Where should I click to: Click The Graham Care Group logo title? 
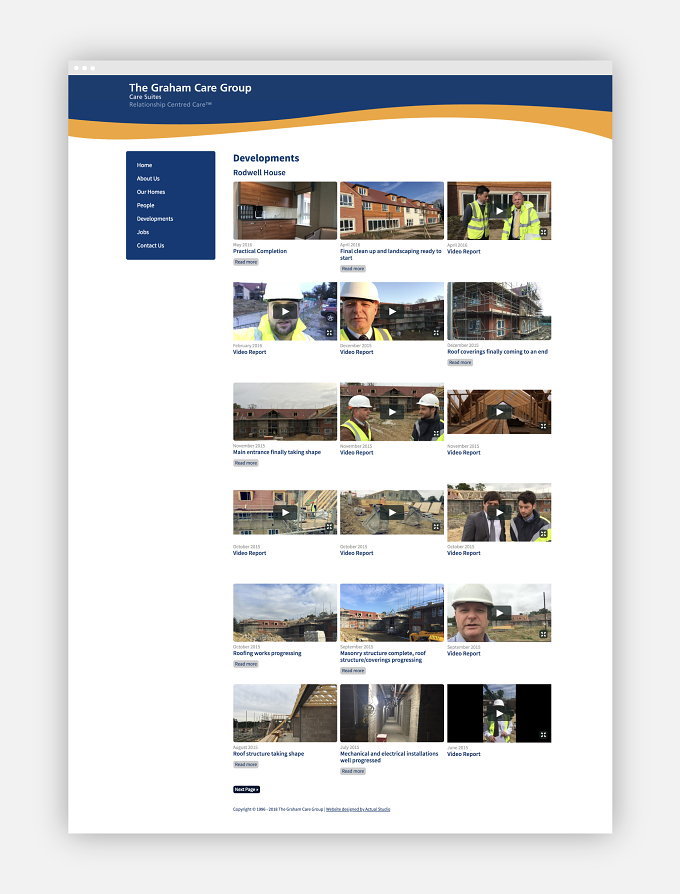(190, 88)
